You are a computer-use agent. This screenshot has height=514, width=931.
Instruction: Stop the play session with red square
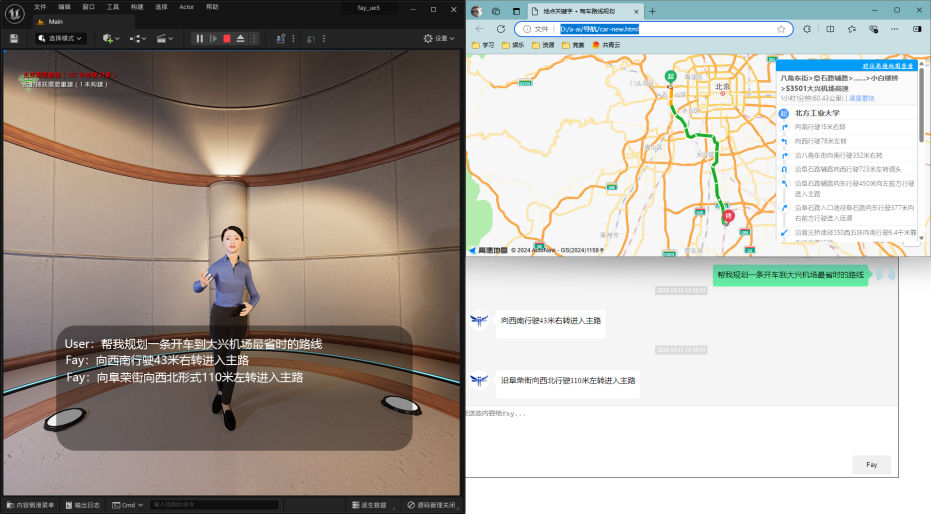[227, 38]
